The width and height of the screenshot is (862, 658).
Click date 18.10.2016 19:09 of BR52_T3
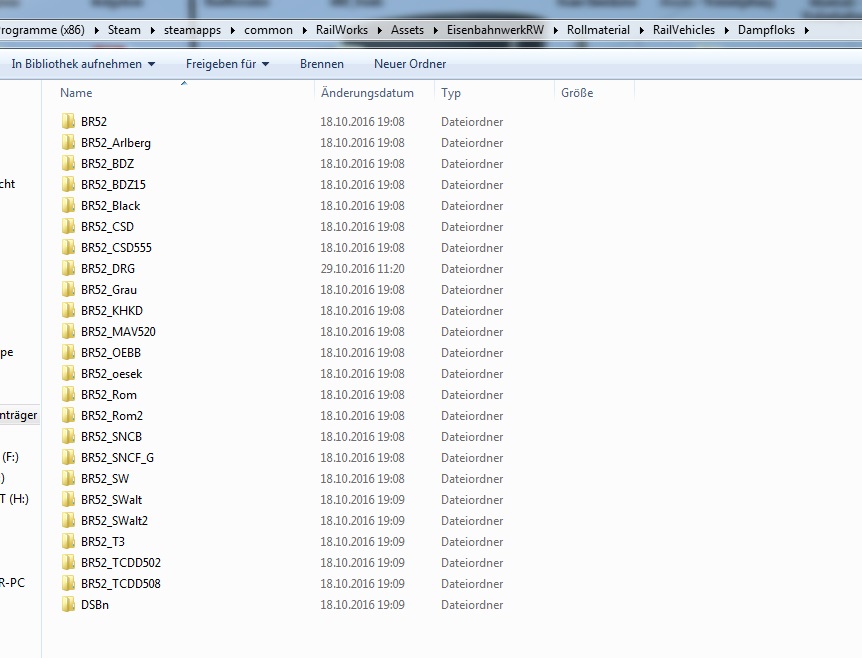point(362,541)
